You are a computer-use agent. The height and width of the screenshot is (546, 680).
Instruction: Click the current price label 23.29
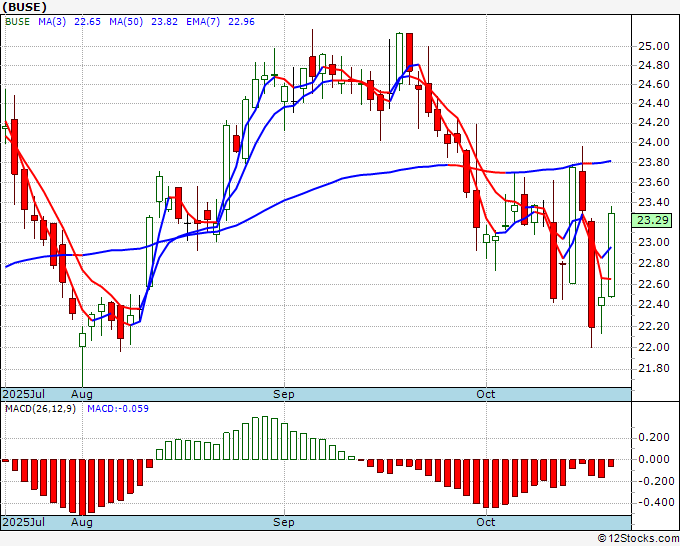652,220
